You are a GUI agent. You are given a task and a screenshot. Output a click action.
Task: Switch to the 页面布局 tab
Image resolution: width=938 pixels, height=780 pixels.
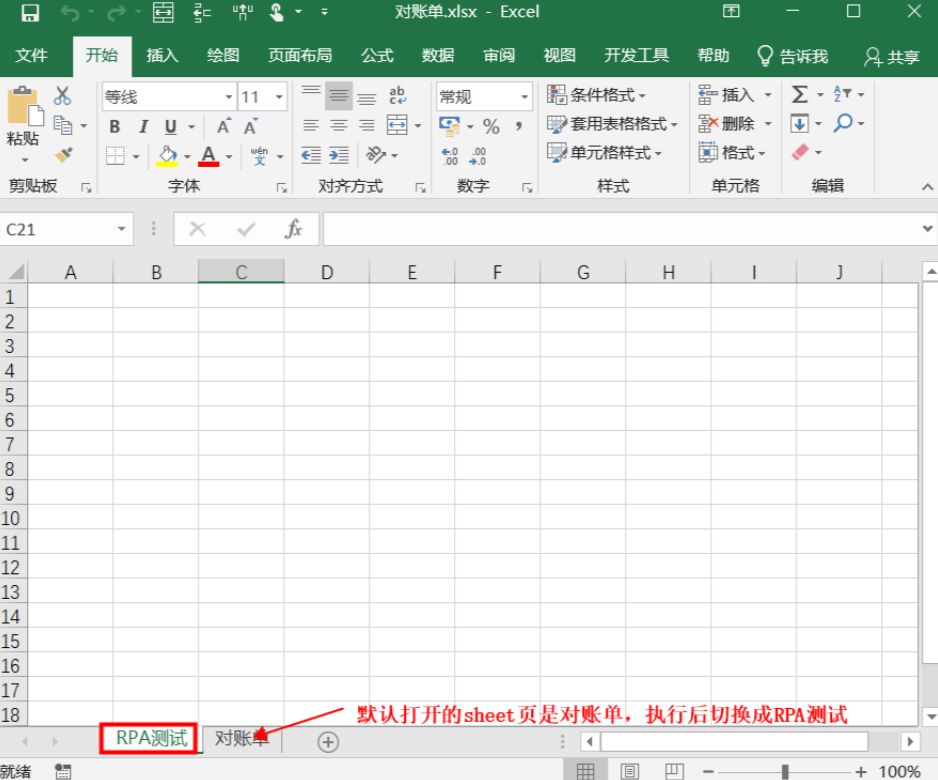[x=300, y=56]
